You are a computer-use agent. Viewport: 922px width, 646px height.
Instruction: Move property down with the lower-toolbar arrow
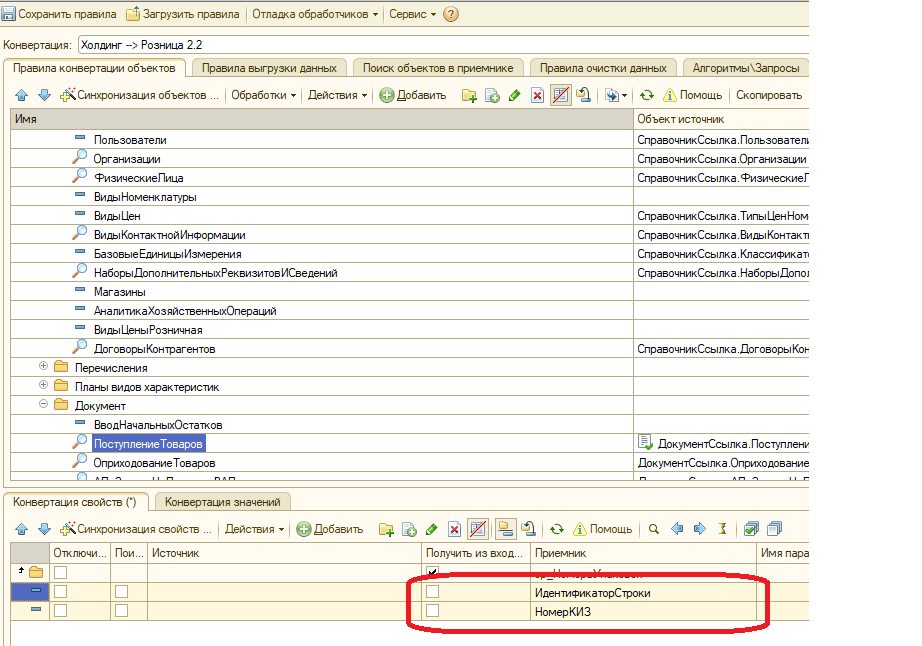coord(45,529)
